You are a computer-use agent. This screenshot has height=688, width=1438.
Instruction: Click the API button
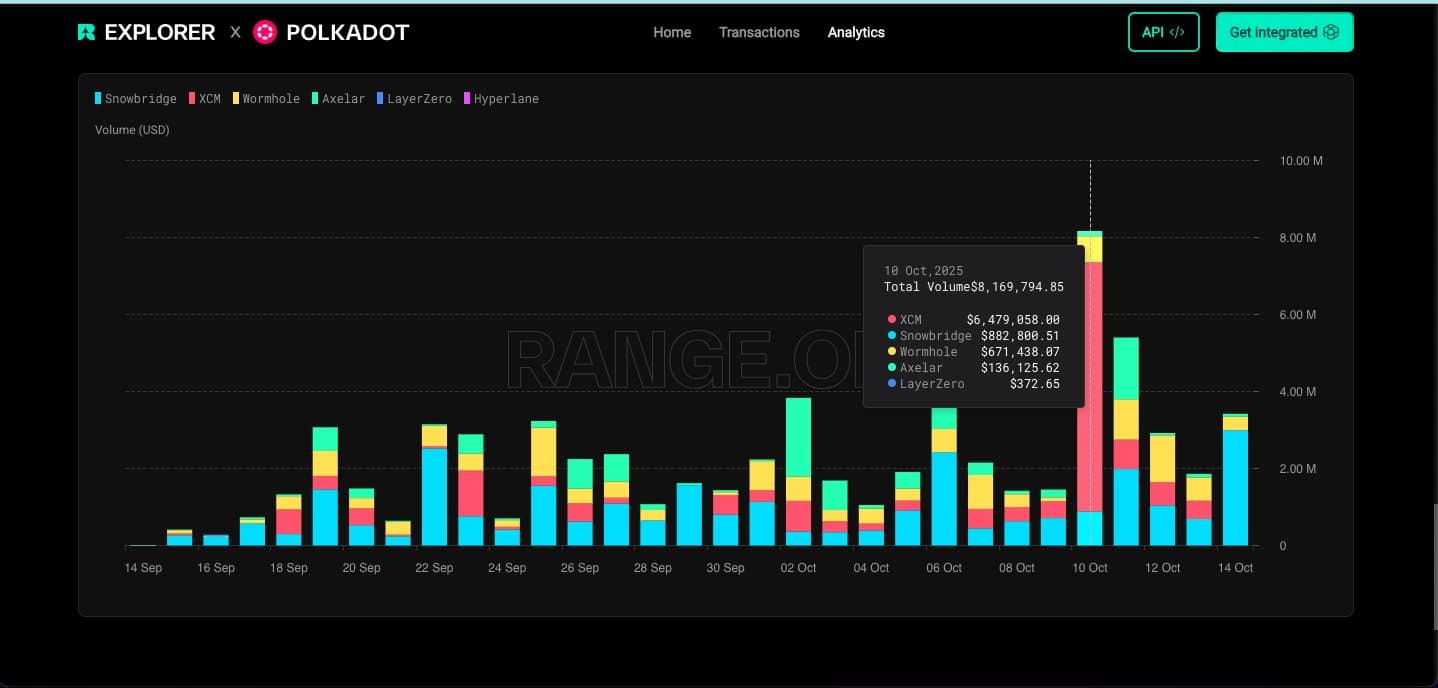[x=1163, y=31]
